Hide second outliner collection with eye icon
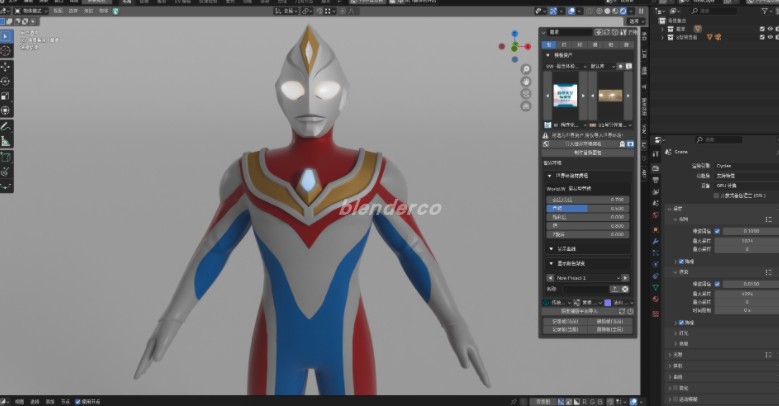The height and width of the screenshot is (406, 779). pyautogui.click(x=770, y=37)
